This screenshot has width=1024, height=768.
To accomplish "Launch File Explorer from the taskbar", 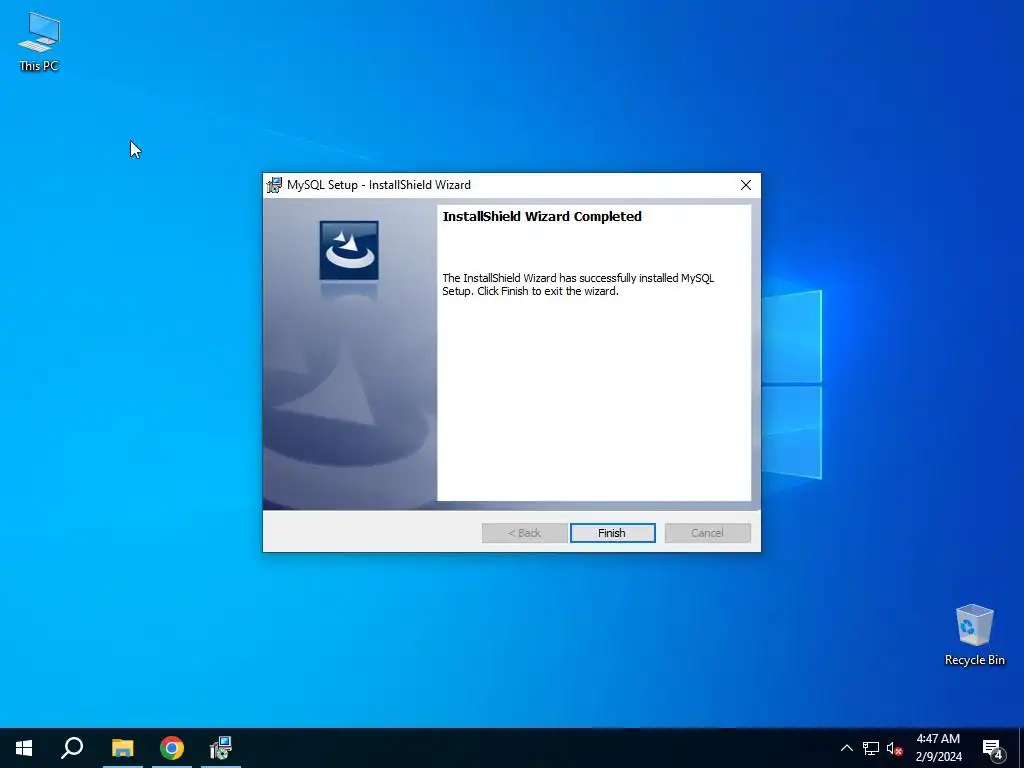I will click(122, 748).
